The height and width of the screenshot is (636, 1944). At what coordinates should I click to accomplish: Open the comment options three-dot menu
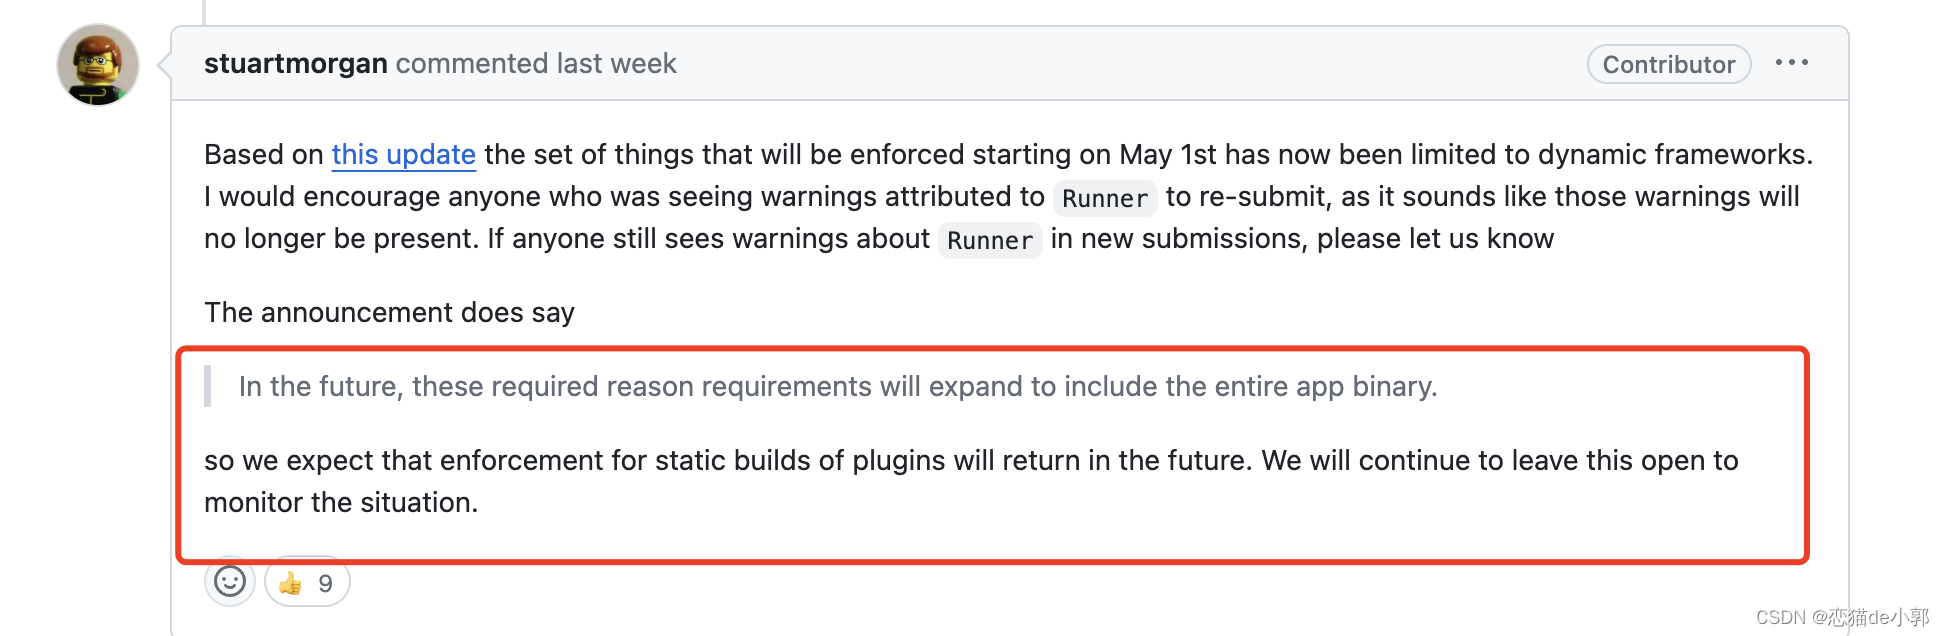pos(1791,63)
